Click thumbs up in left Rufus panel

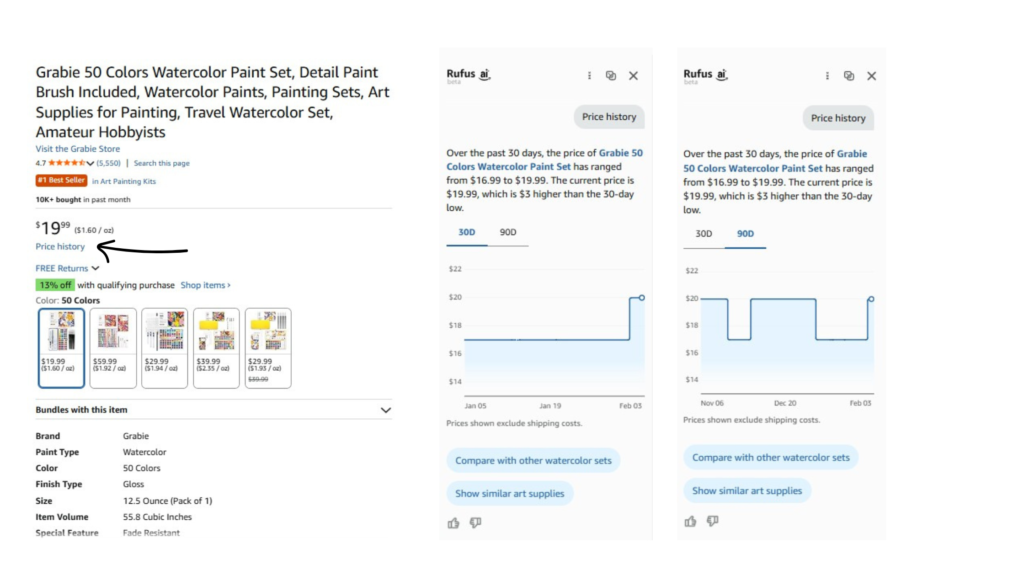(453, 523)
